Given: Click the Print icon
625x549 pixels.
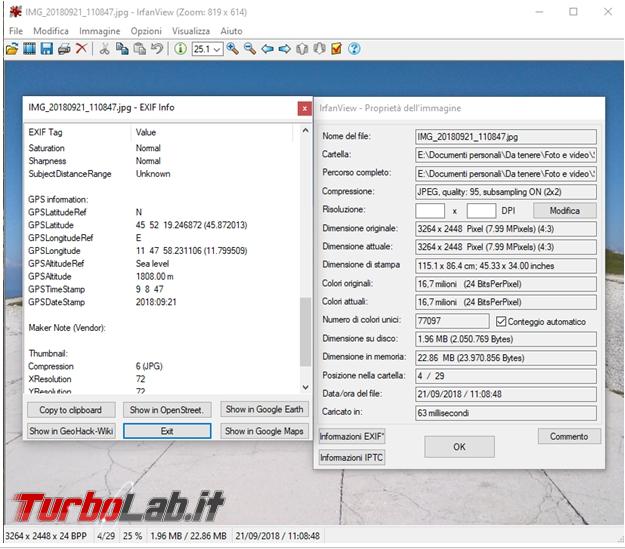Looking at the screenshot, I should point(64,49).
